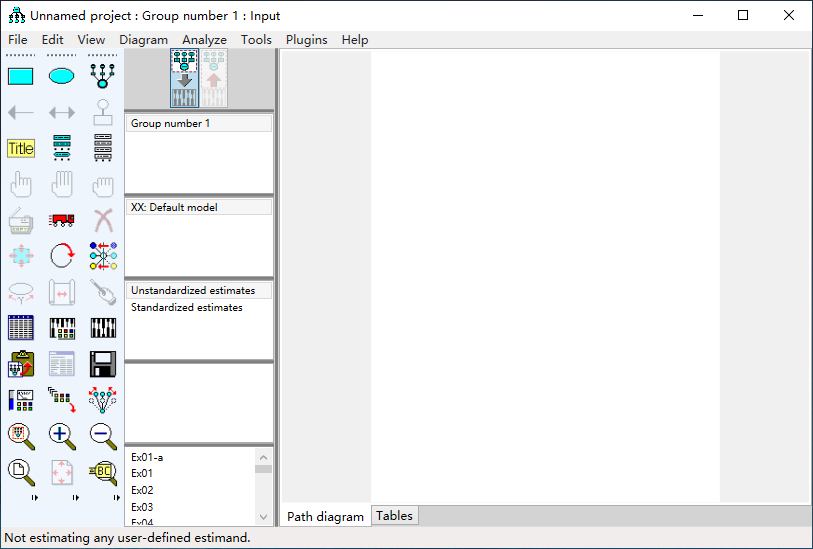Expand the second toolbar column overflow arrow

[x=76, y=498]
